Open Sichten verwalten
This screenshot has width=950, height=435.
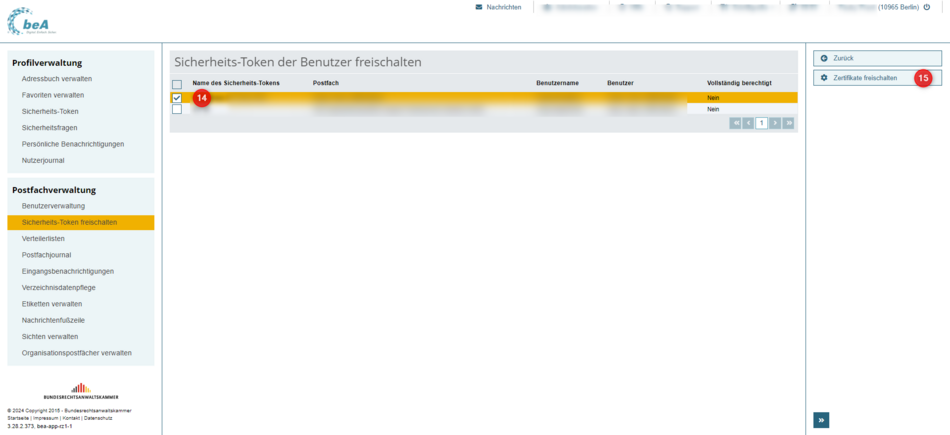coord(50,336)
